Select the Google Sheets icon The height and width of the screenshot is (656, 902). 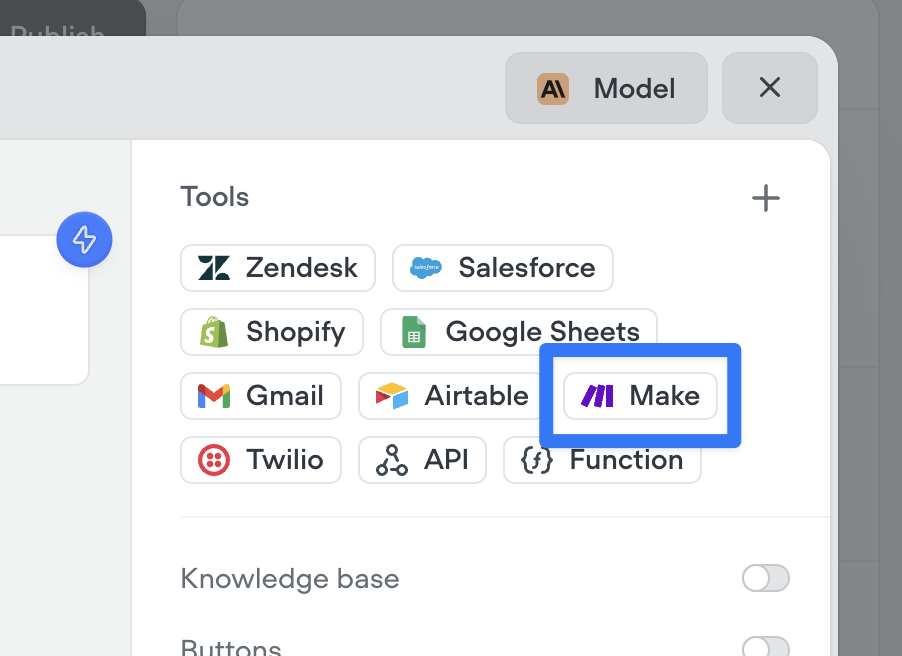(x=415, y=332)
